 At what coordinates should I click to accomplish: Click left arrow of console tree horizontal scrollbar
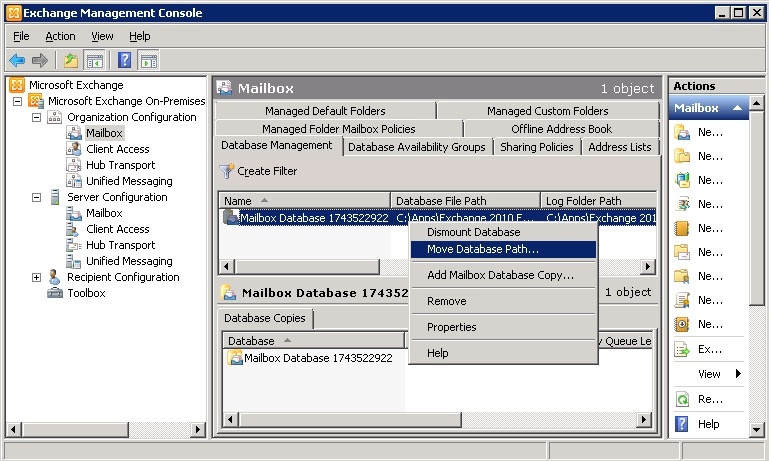pyautogui.click(x=13, y=430)
